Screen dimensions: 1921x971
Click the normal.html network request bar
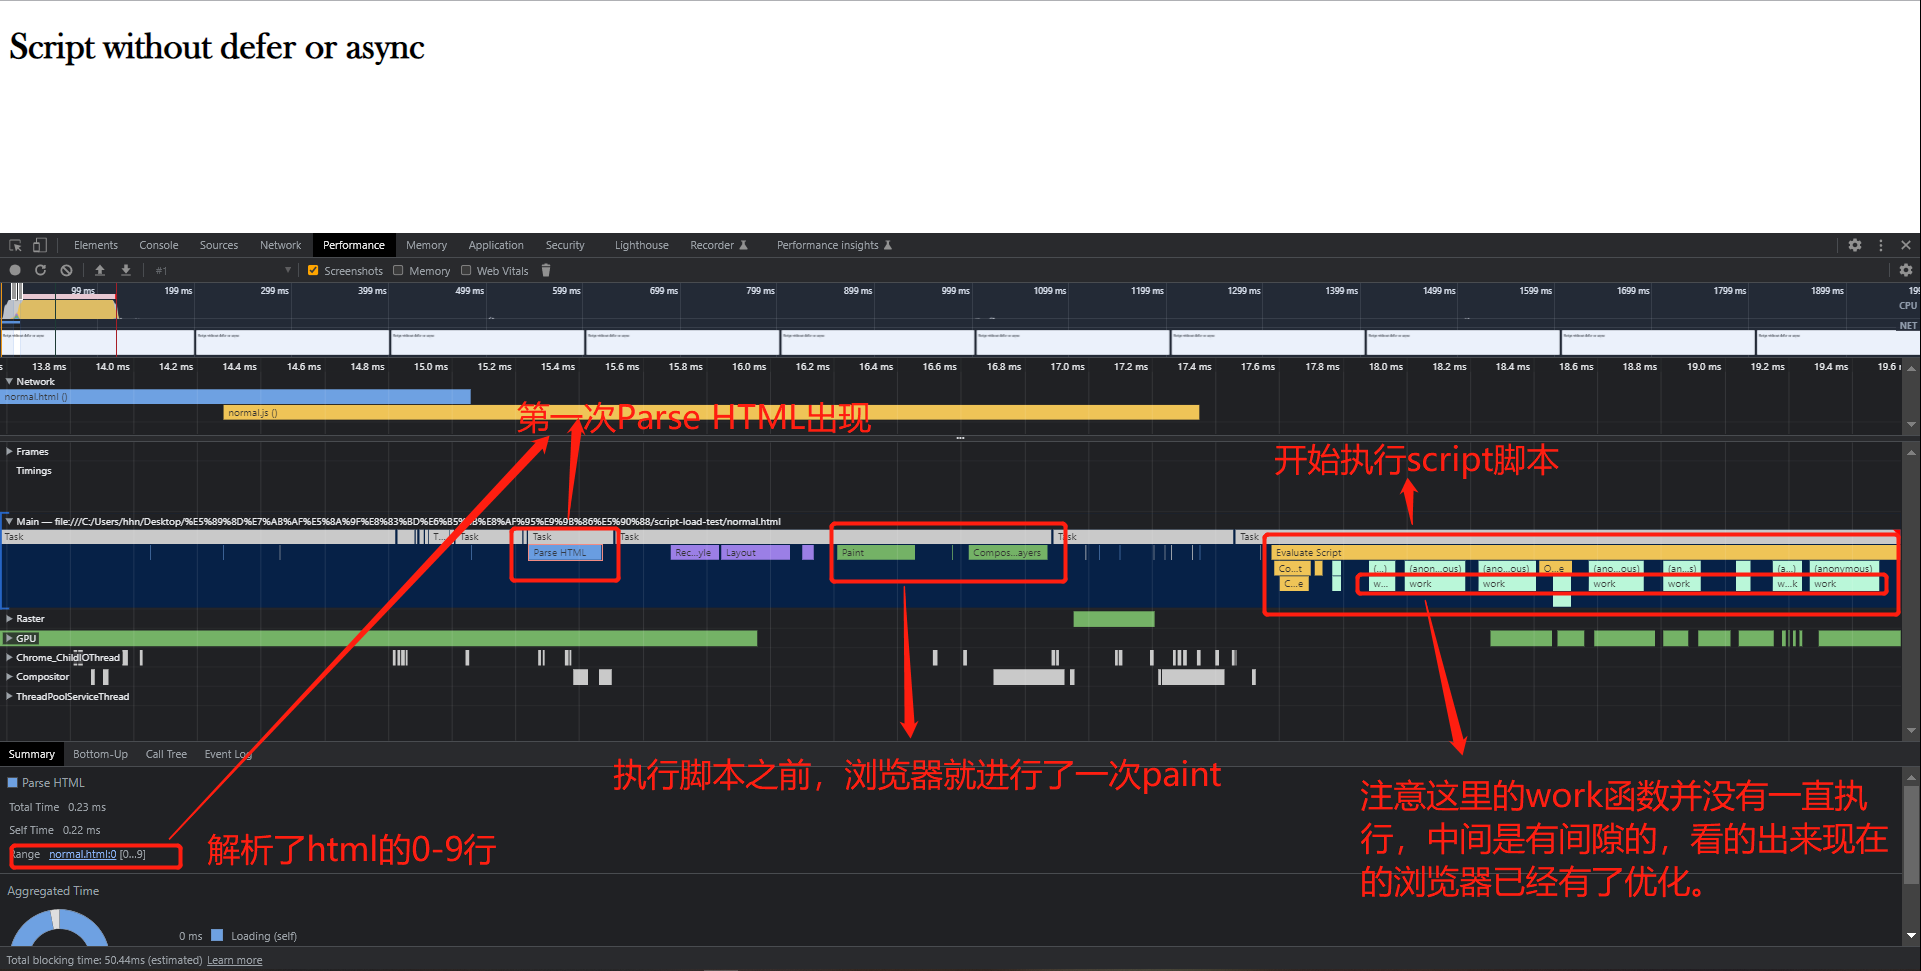pos(236,397)
